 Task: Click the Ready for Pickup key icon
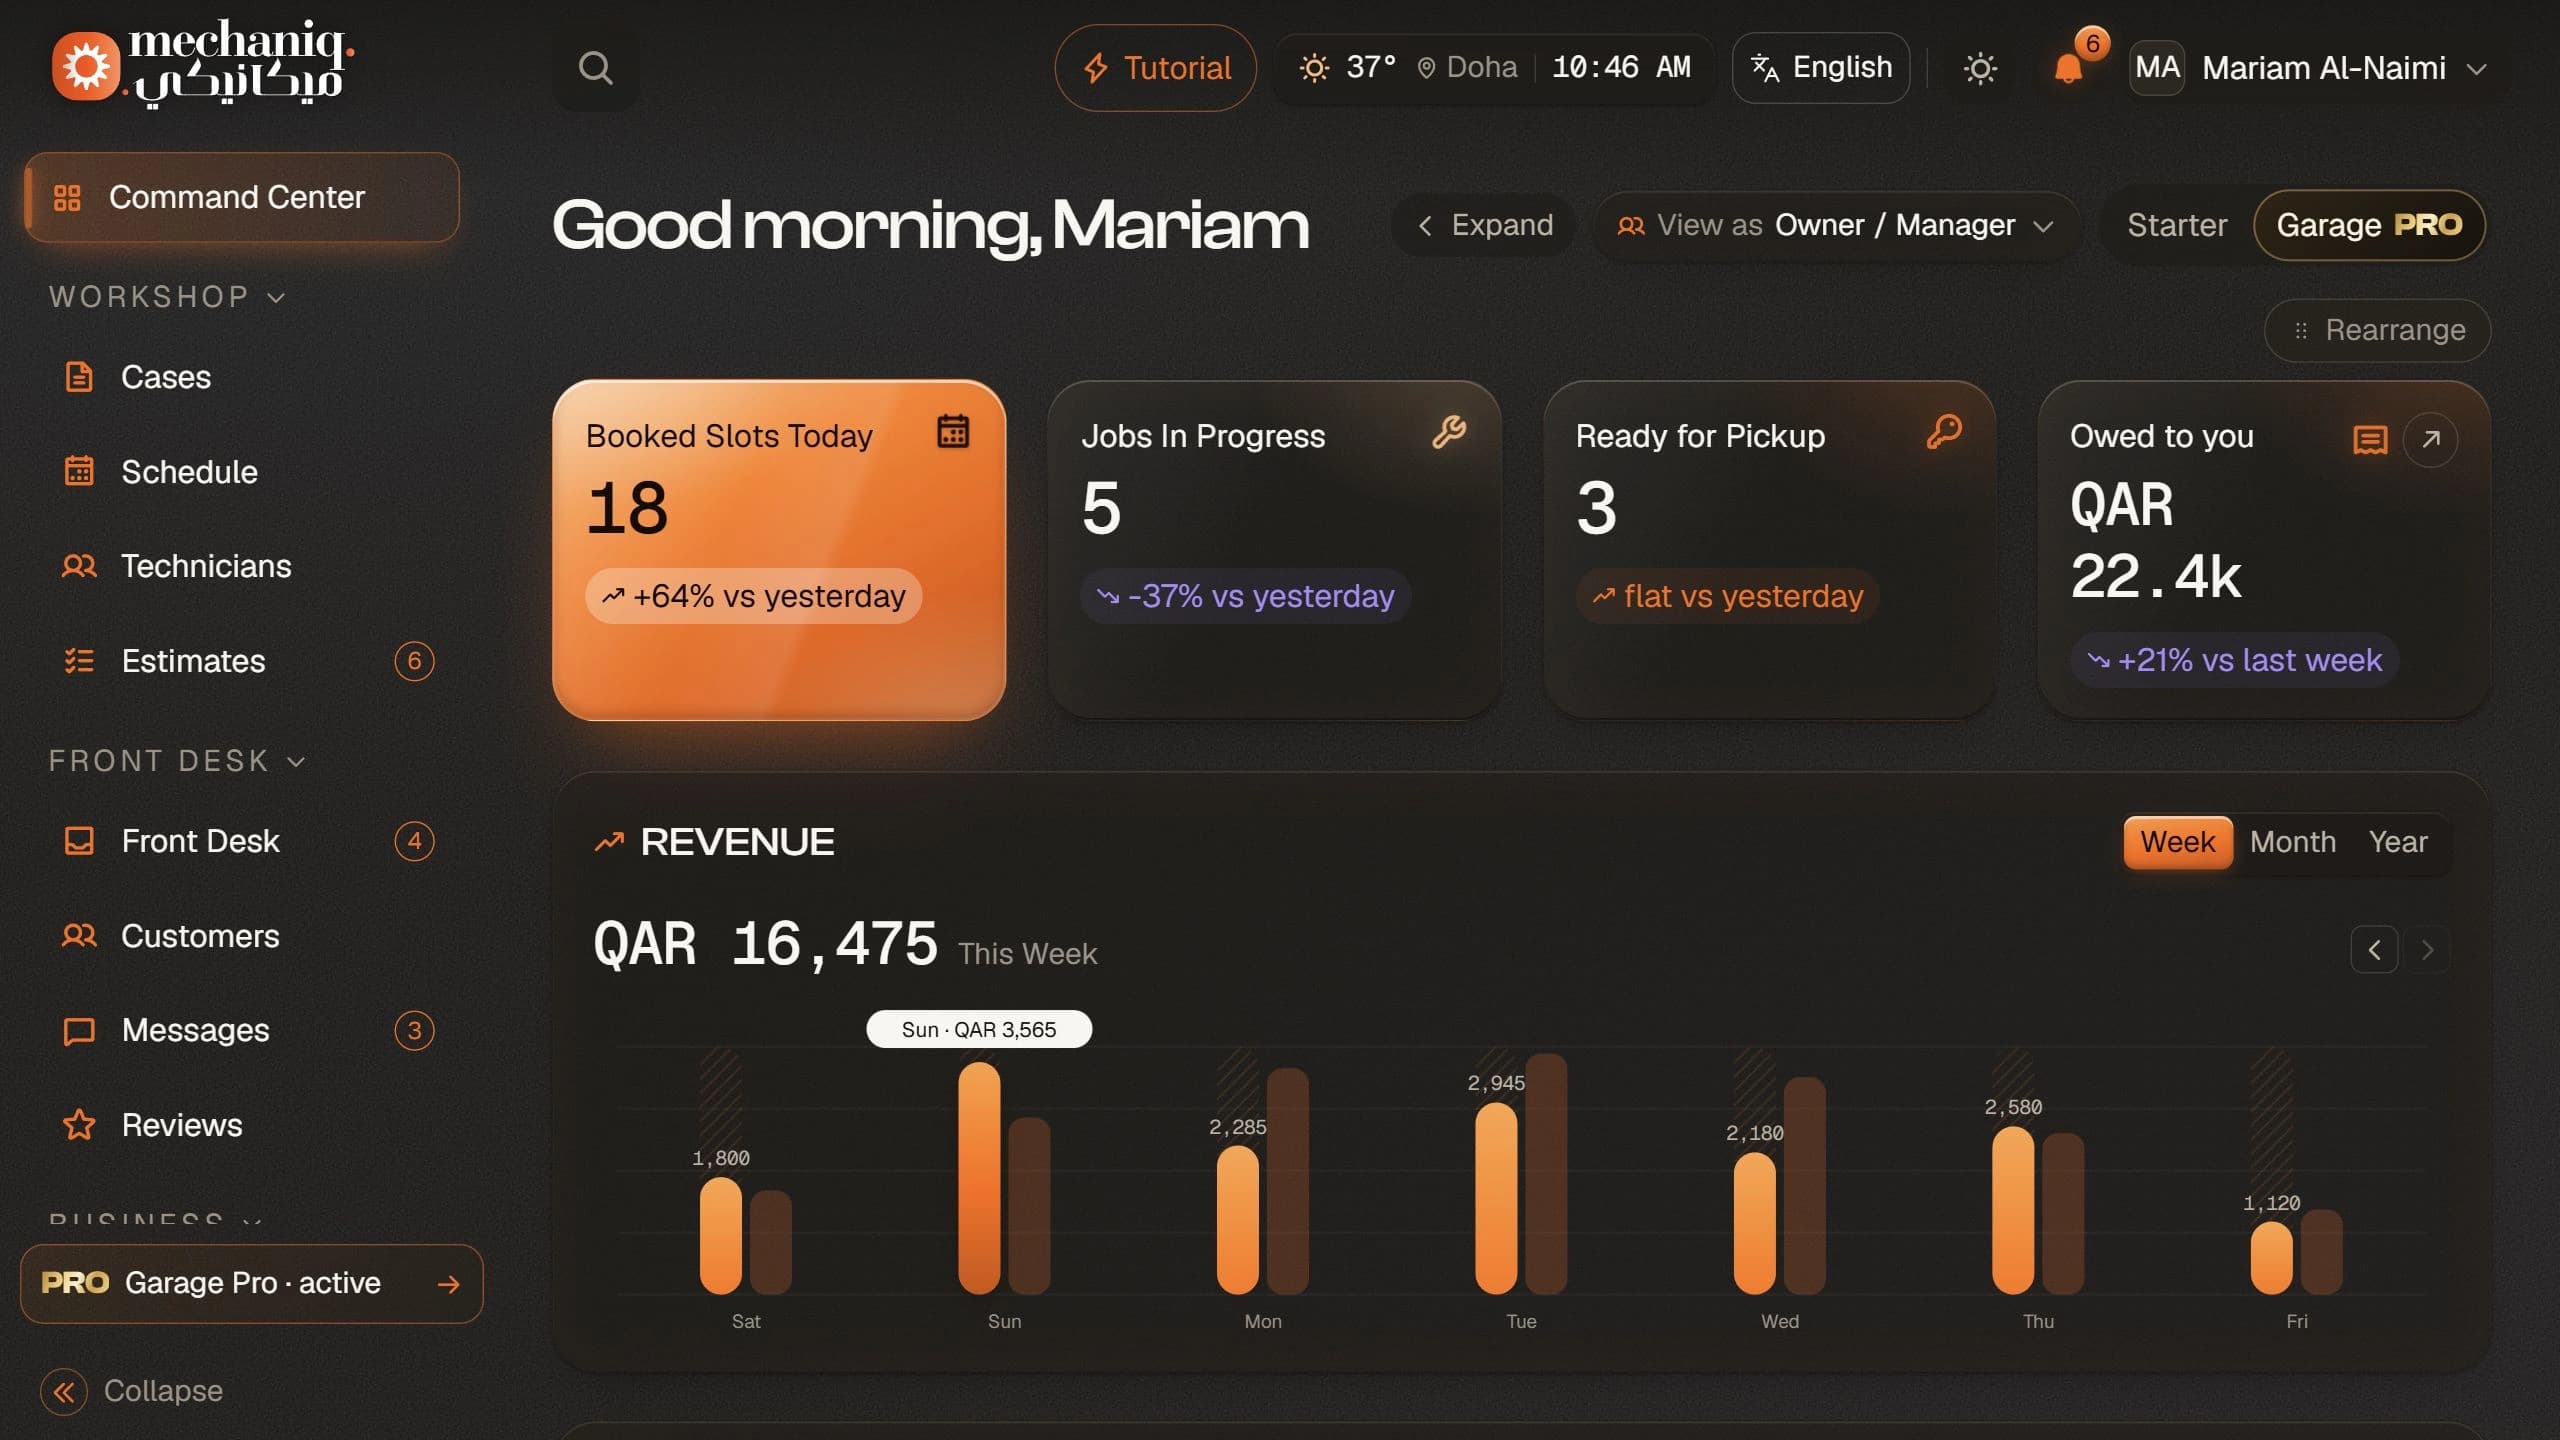tap(1943, 431)
